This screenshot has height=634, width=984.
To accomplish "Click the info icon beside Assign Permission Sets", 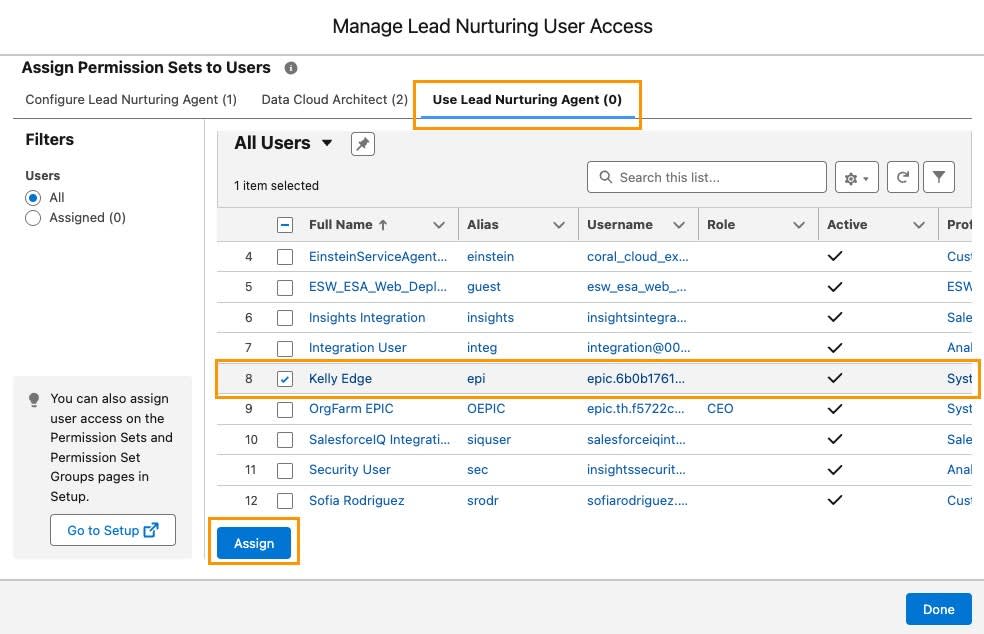I will (x=291, y=67).
